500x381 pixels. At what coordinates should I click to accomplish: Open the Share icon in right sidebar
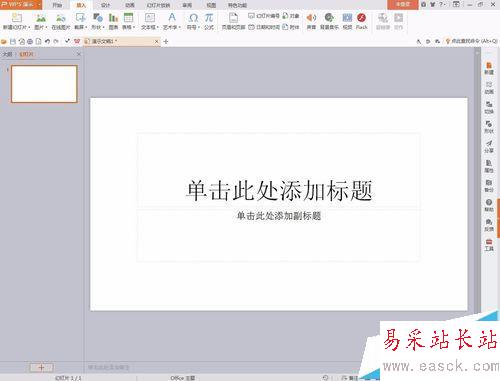pyautogui.click(x=489, y=147)
